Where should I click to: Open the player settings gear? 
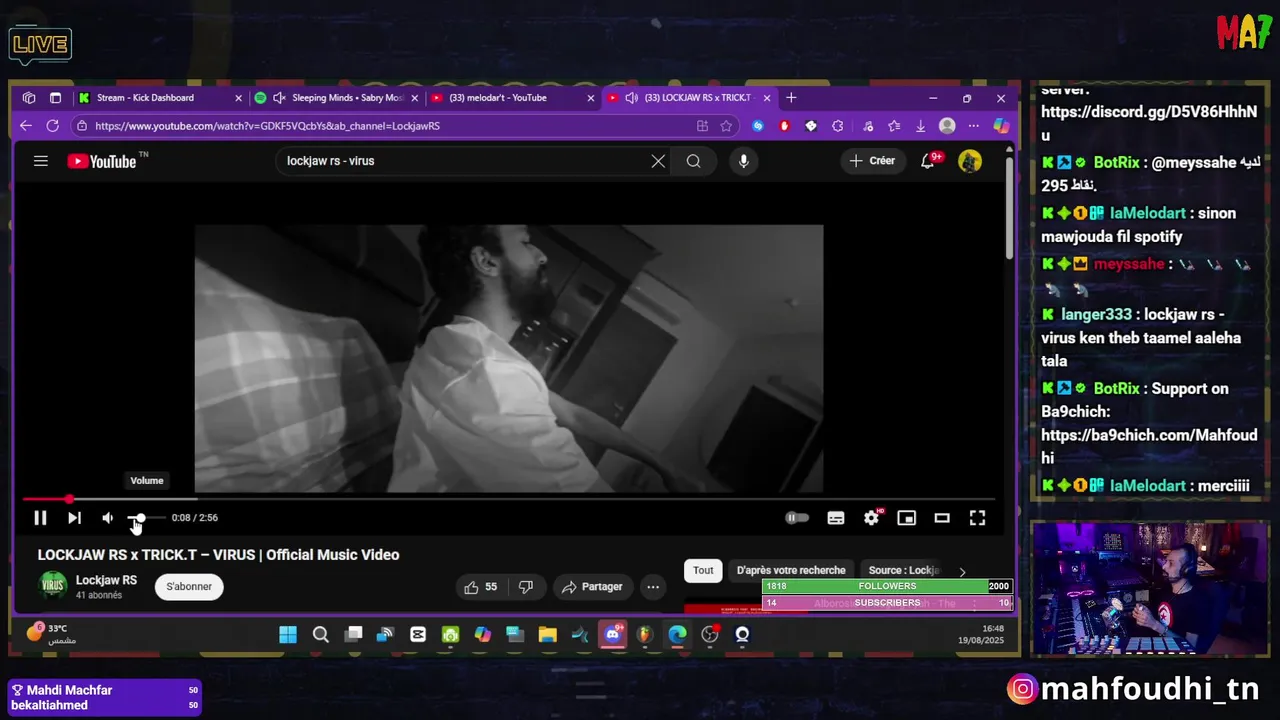point(872,518)
